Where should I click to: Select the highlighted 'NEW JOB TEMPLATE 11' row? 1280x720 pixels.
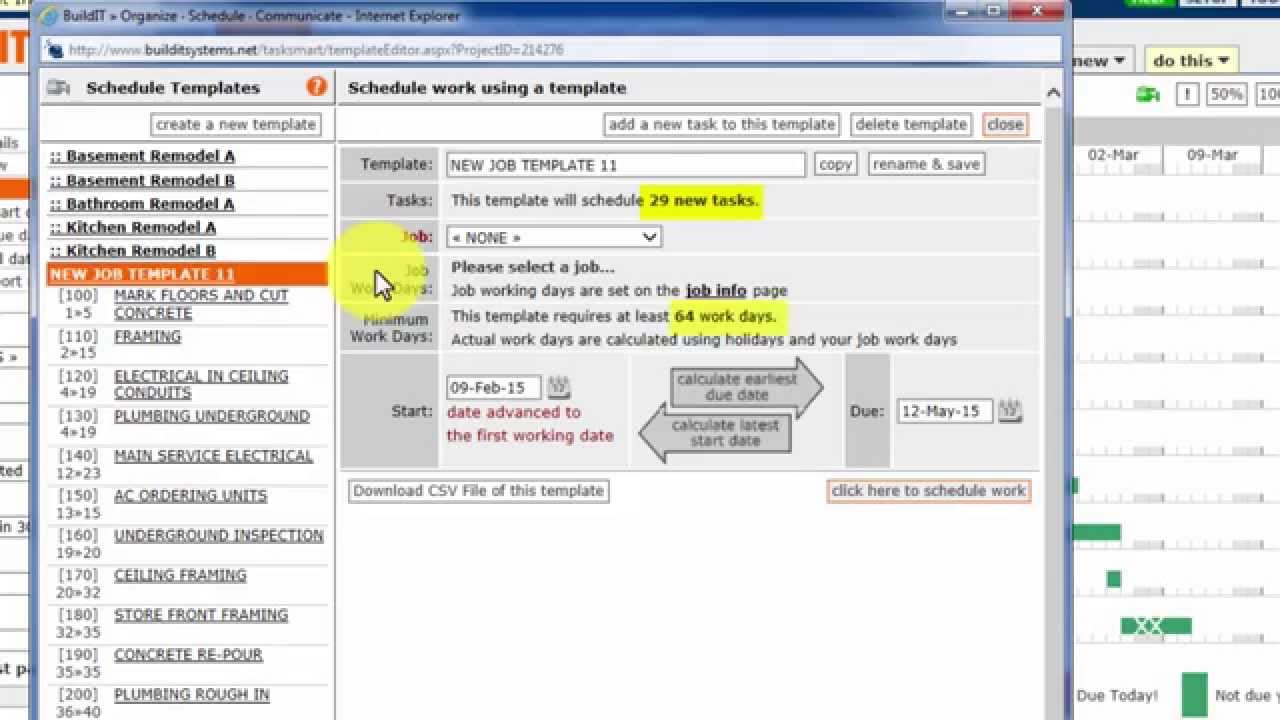click(x=187, y=274)
